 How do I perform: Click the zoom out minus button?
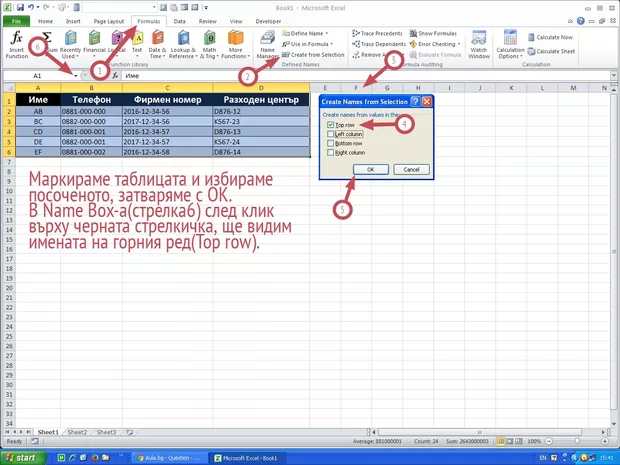click(549, 441)
